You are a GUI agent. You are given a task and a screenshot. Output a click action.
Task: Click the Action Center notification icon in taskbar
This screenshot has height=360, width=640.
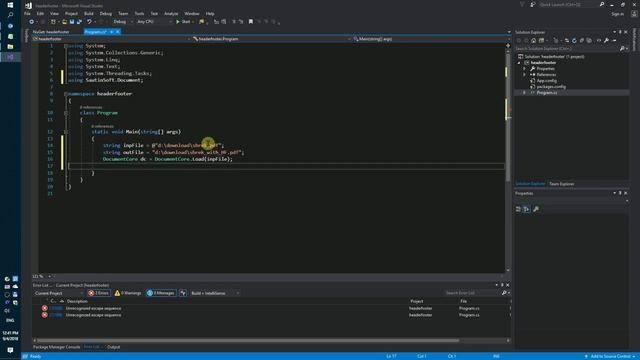coord(10,350)
